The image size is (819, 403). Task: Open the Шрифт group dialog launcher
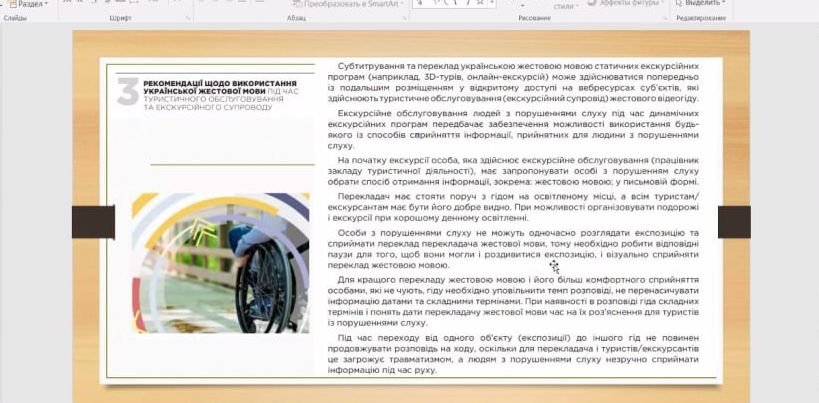(188, 18)
